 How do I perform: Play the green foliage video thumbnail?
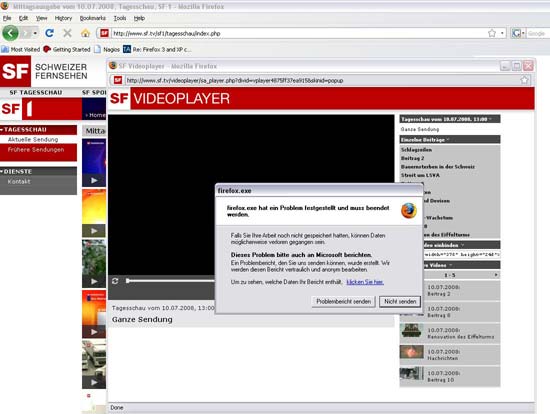coord(94,263)
